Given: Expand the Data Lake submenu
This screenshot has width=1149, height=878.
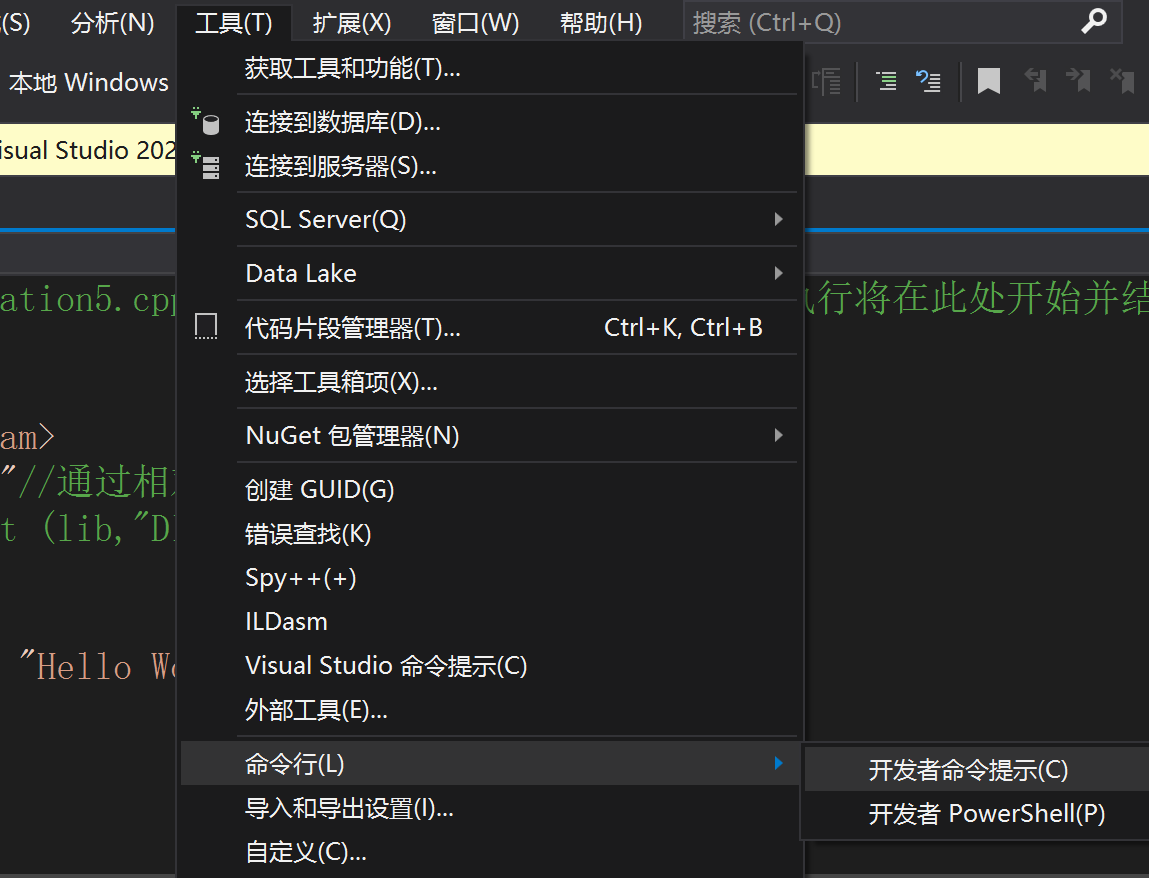Looking at the screenshot, I should tap(778, 273).
